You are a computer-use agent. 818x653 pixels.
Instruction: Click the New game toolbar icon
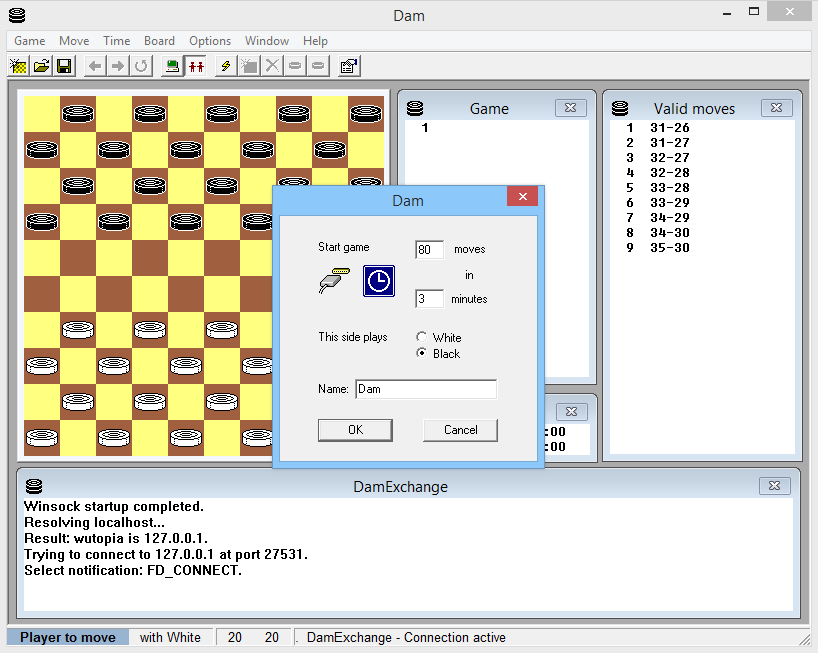tap(19, 66)
